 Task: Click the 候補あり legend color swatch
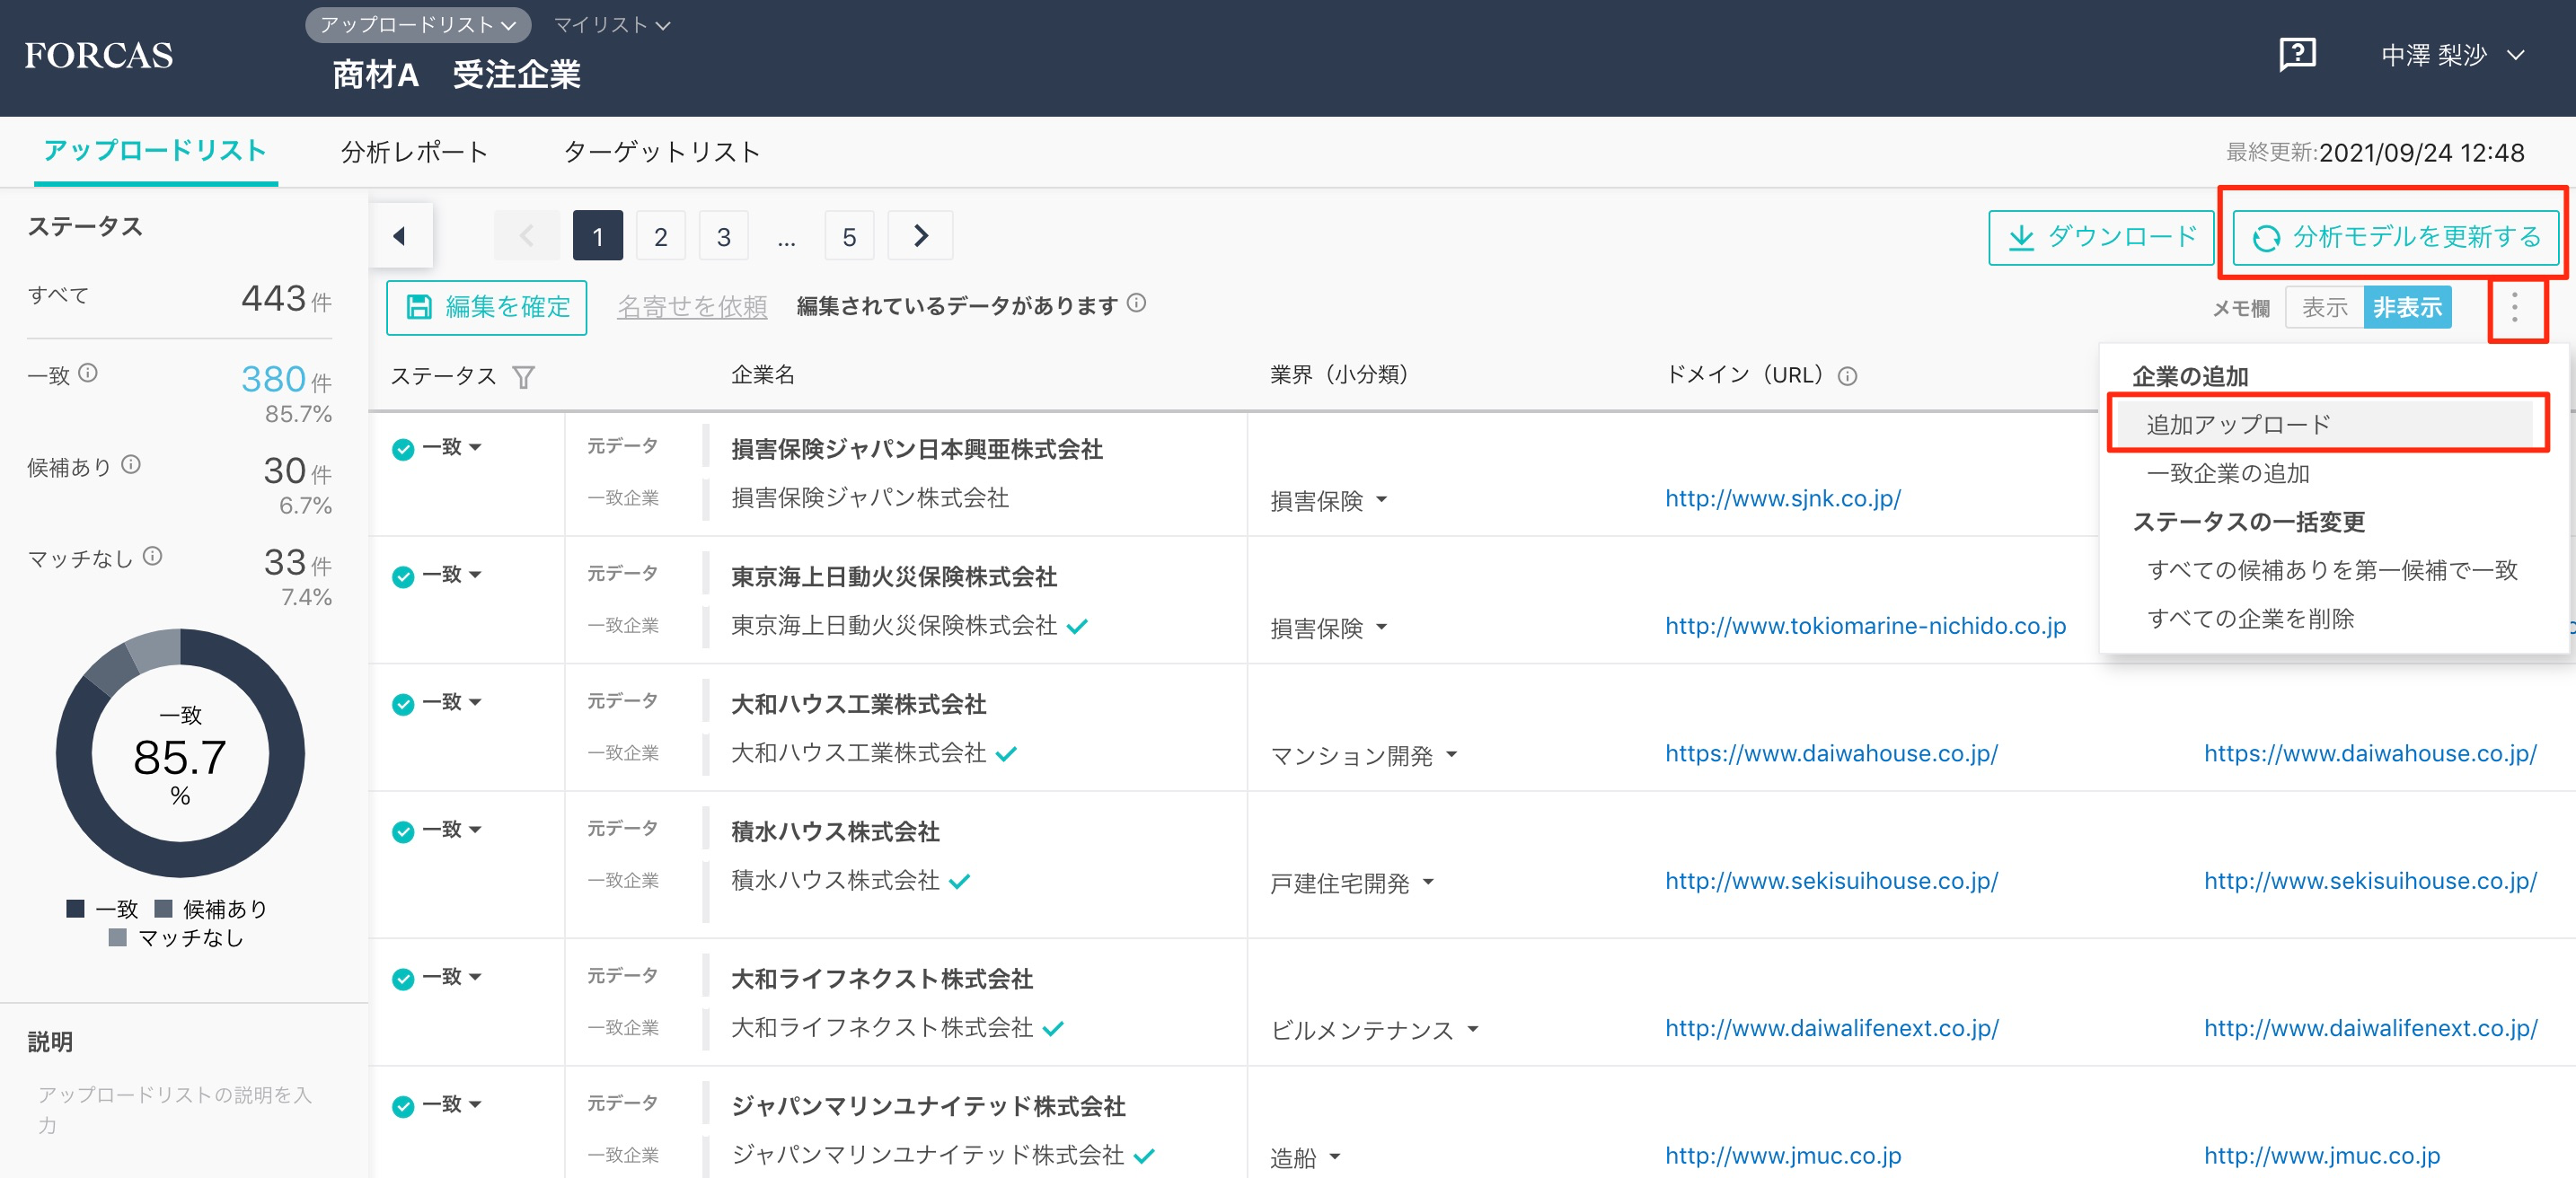click(163, 908)
